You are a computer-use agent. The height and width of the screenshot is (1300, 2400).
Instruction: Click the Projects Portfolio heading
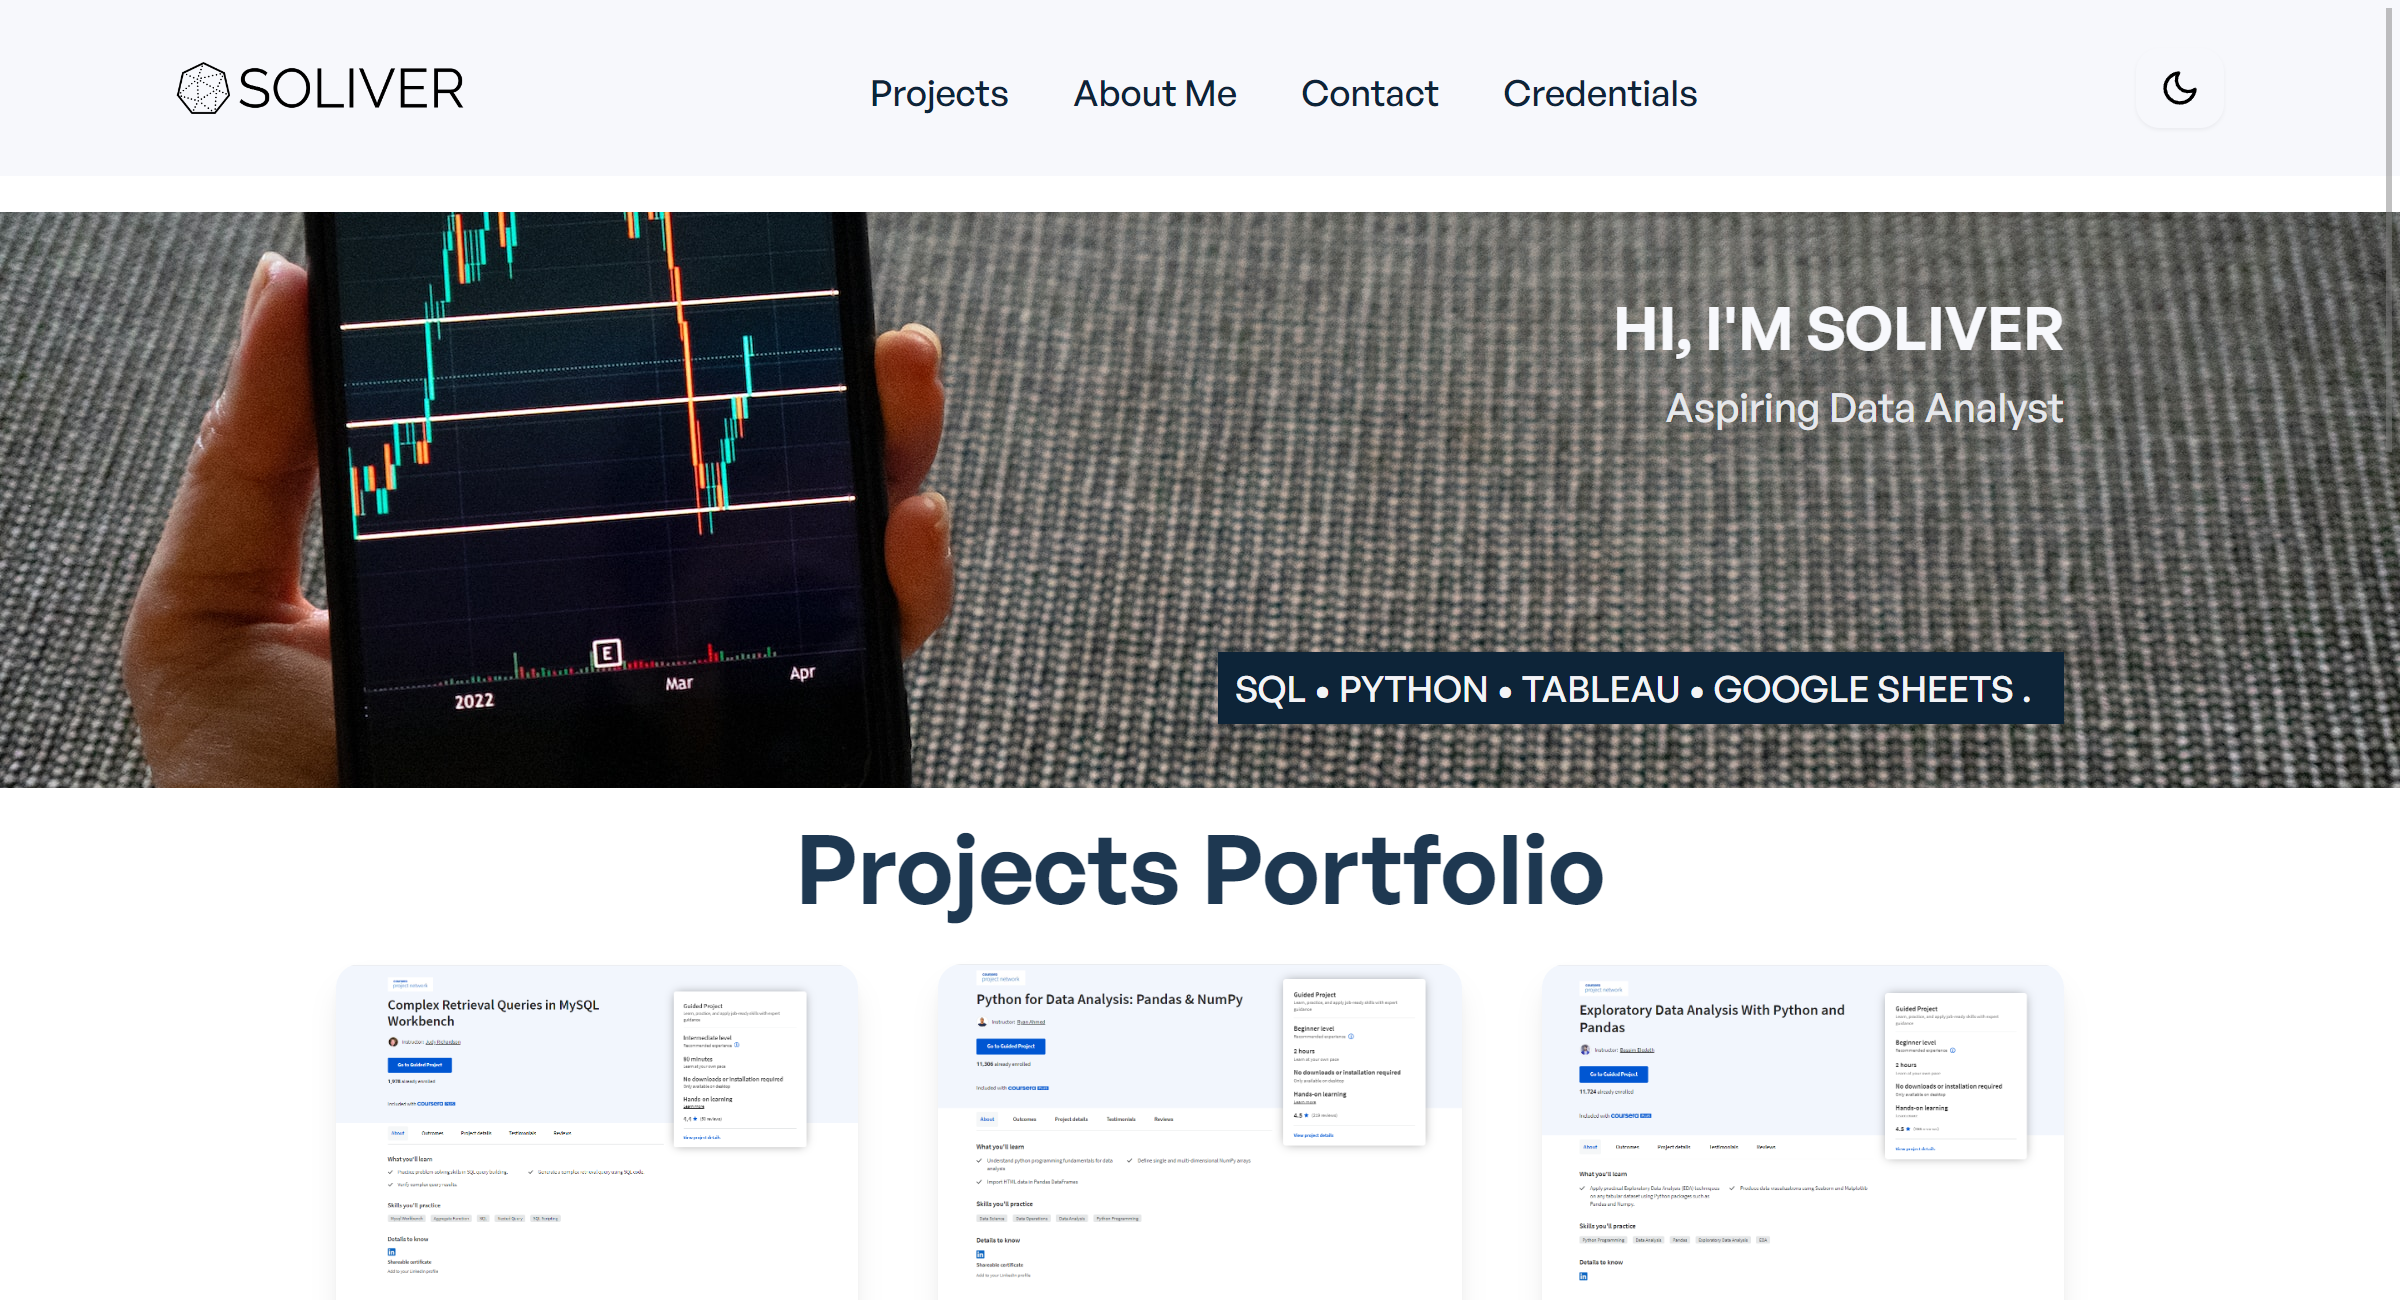pyautogui.click(x=1200, y=872)
